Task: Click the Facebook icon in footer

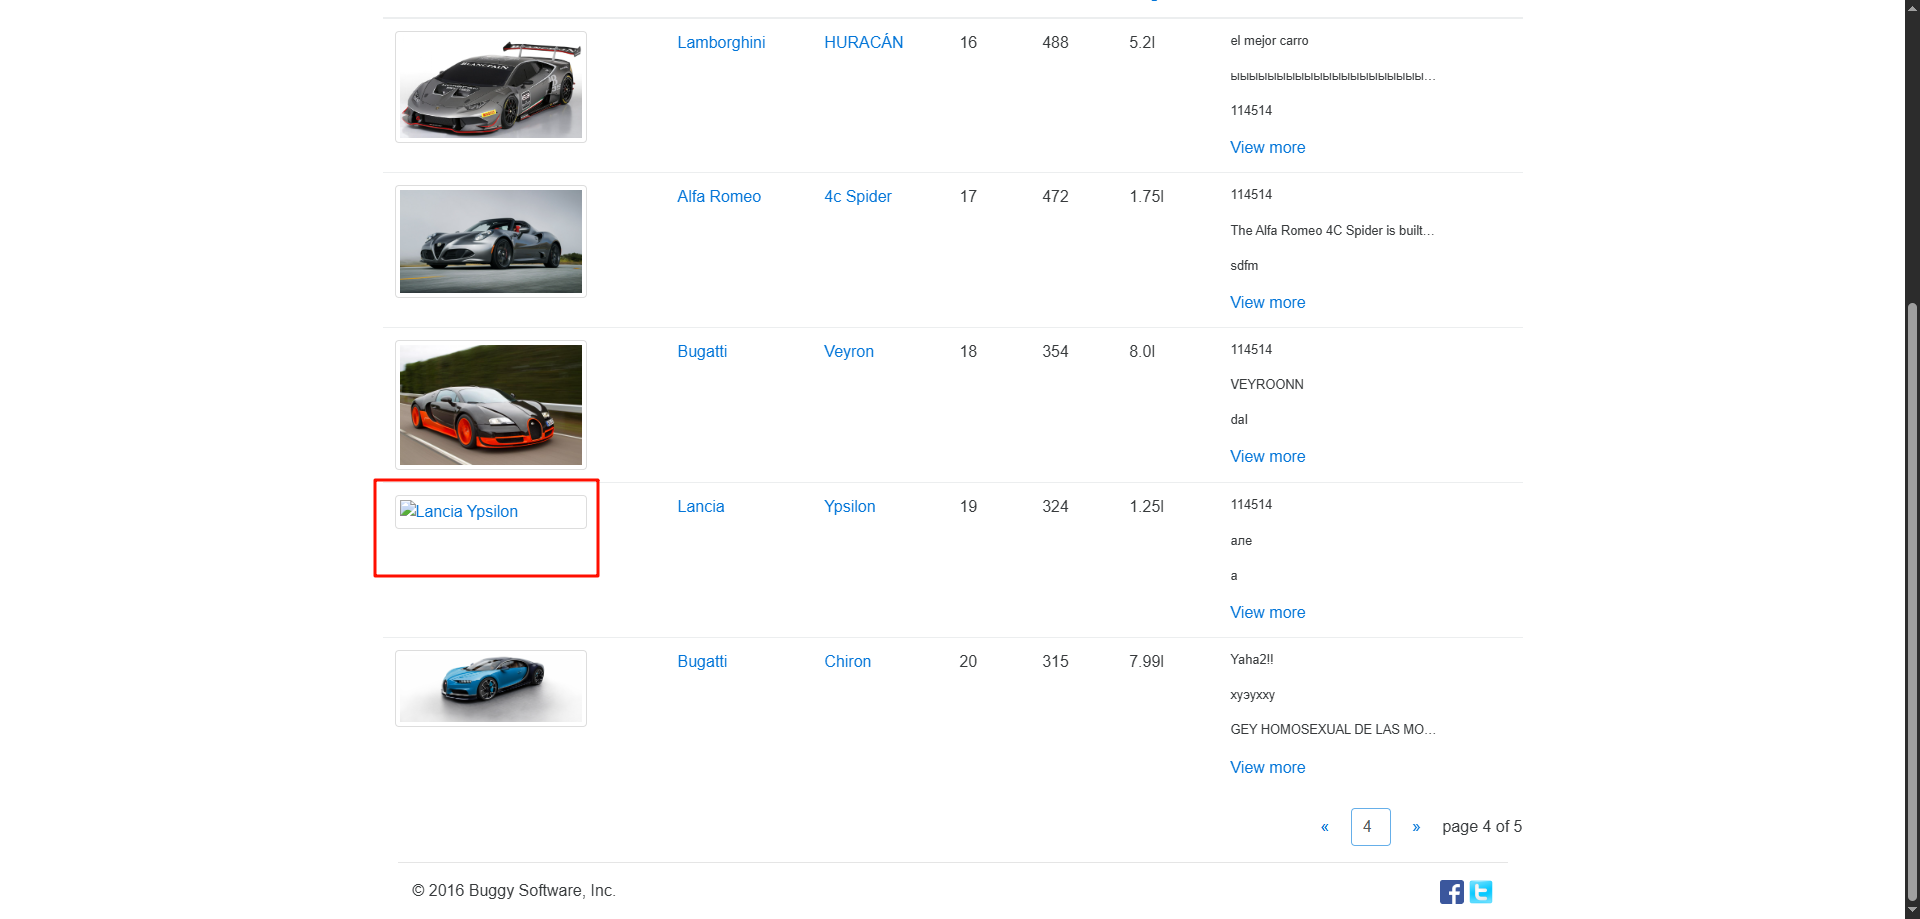Action: (x=1451, y=892)
